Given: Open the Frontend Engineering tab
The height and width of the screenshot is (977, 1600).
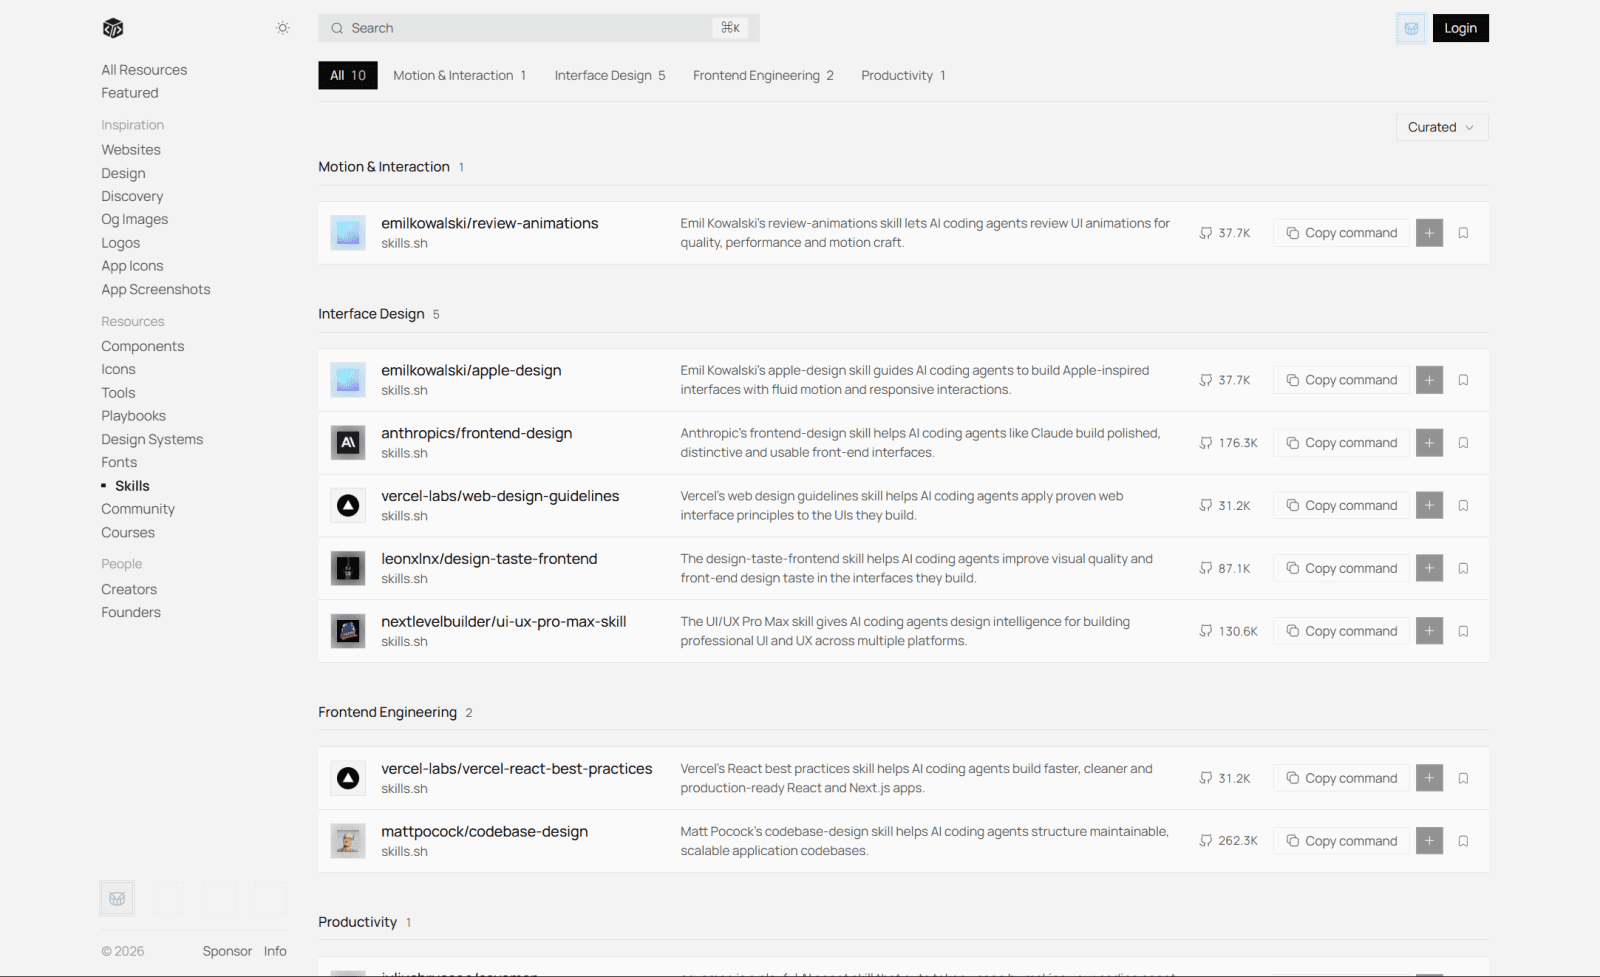Looking at the screenshot, I should 763,75.
